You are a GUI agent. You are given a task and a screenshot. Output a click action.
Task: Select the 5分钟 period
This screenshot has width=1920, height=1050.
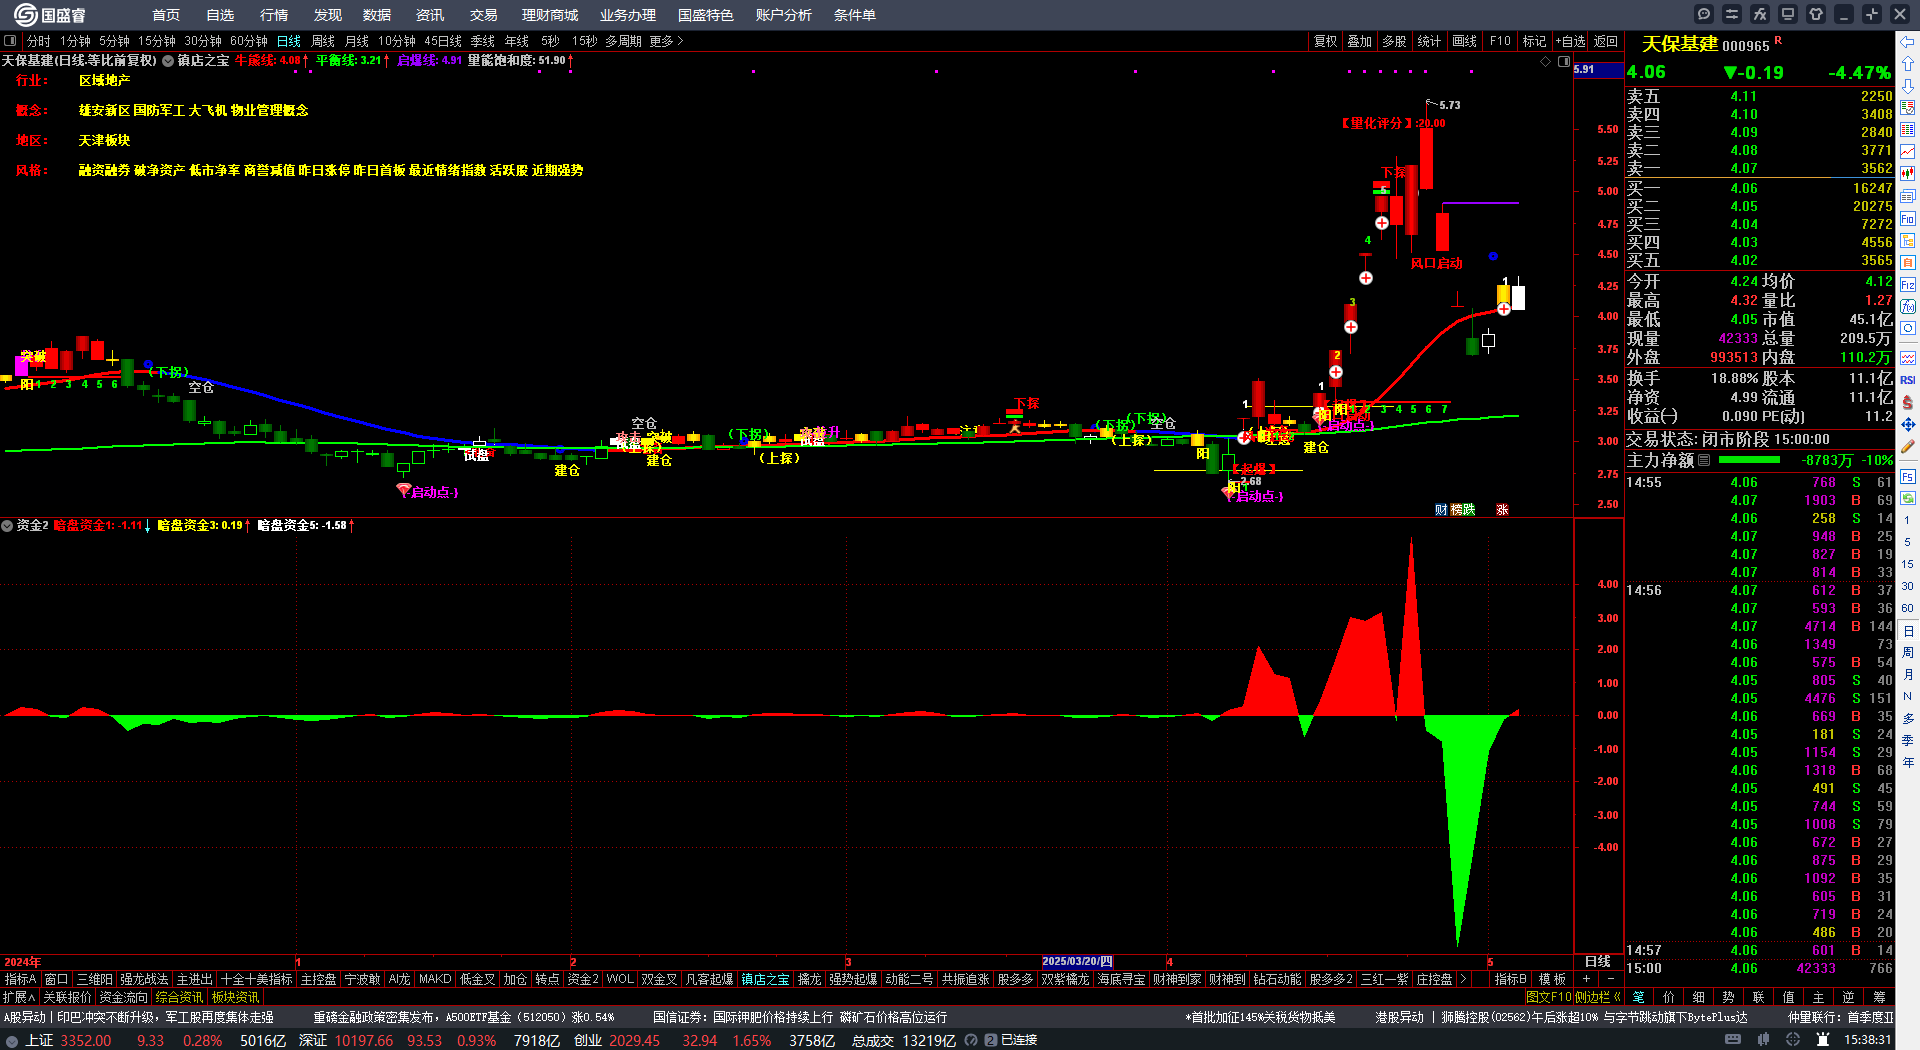click(x=114, y=41)
